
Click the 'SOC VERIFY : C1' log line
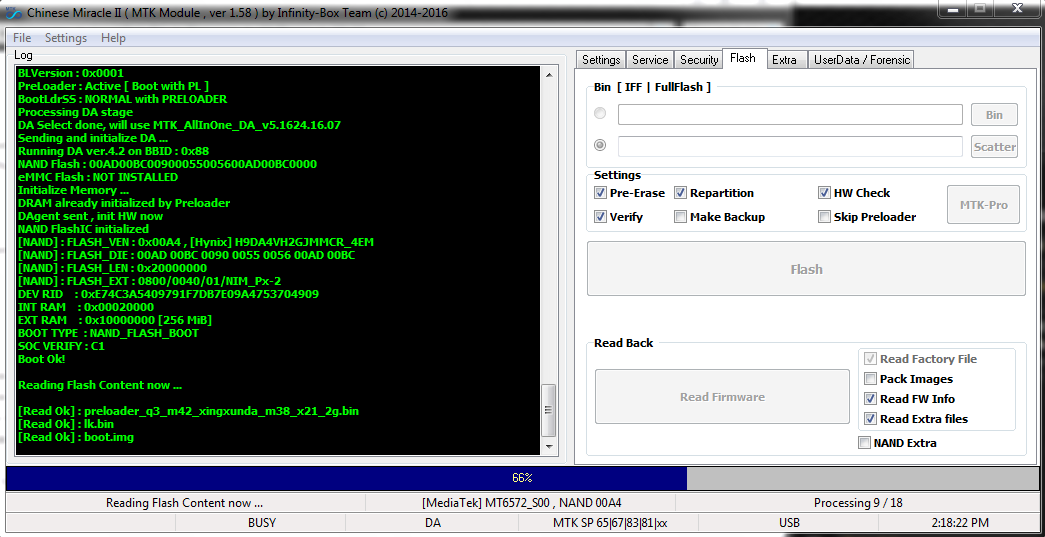pos(61,346)
